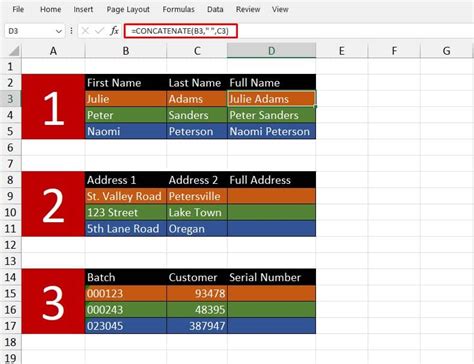Select column D header
The height and width of the screenshot is (364, 474).
coord(272,51)
